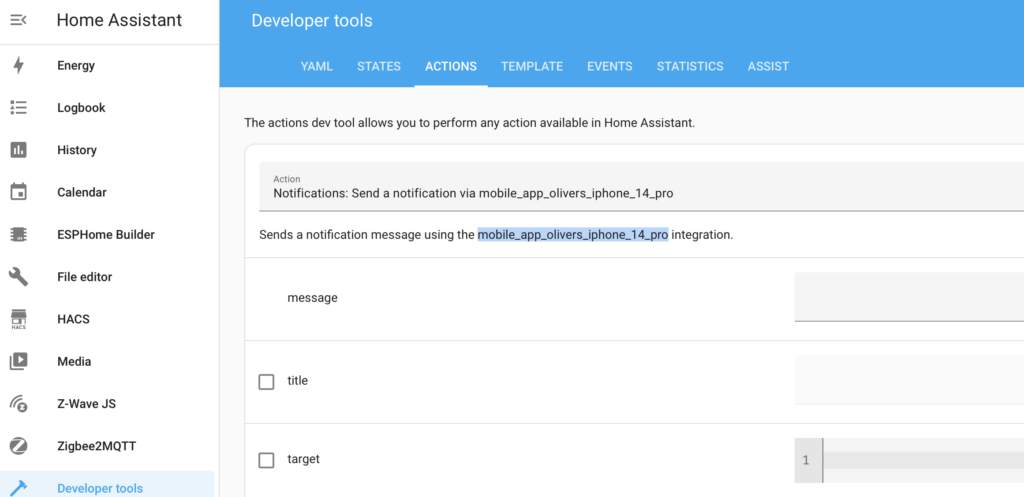This screenshot has width=1024, height=497.
Task: Click the message field label
Action: [x=313, y=298]
